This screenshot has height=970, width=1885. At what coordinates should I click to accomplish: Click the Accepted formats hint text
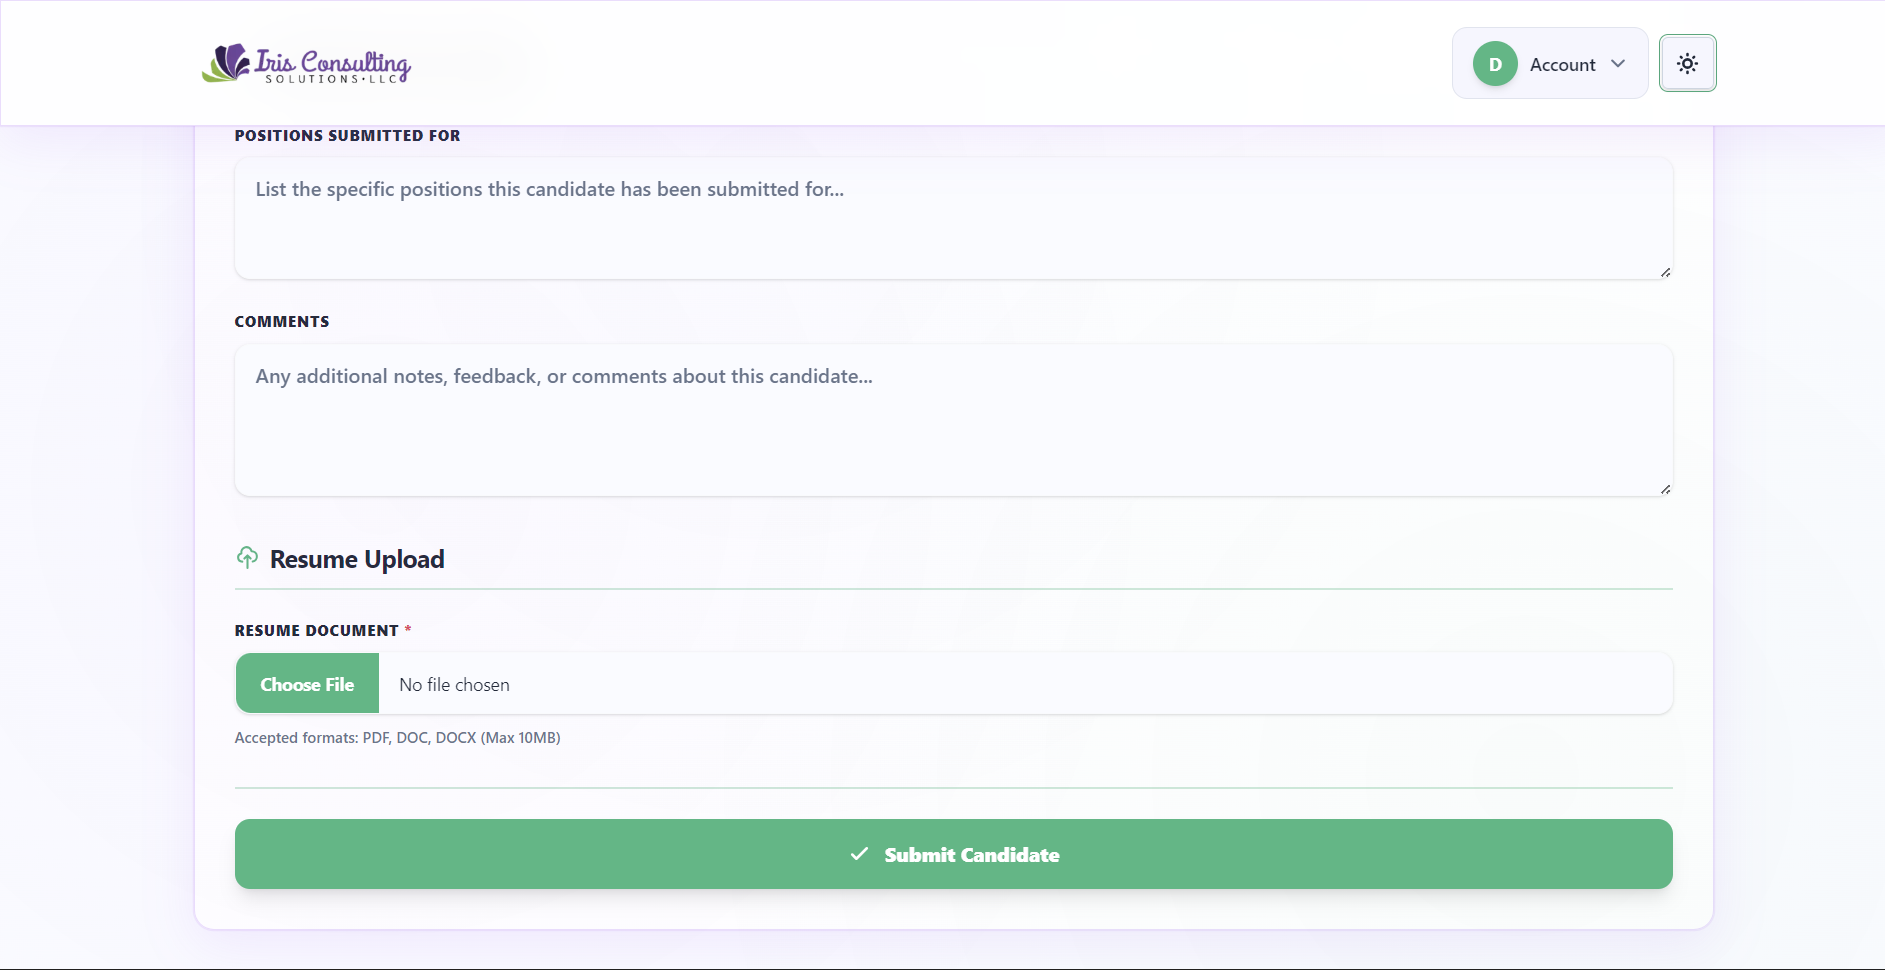[397, 738]
